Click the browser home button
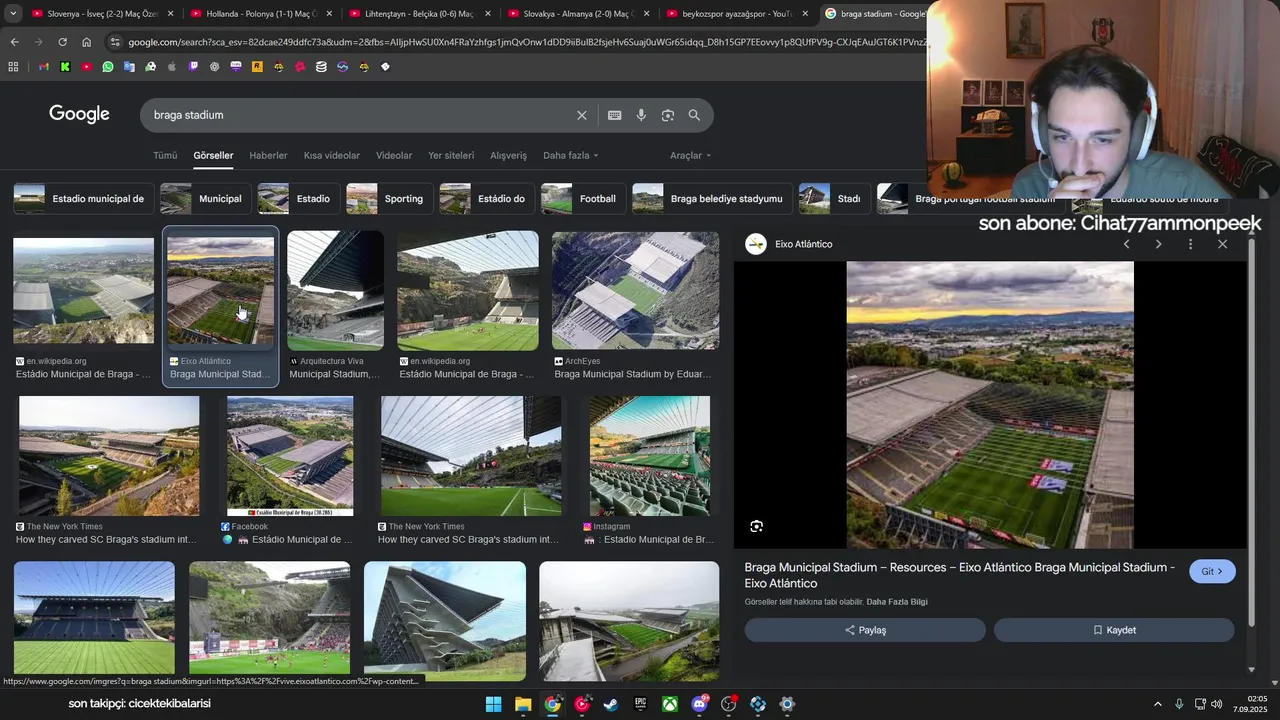This screenshot has height=720, width=1280. pos(86,42)
